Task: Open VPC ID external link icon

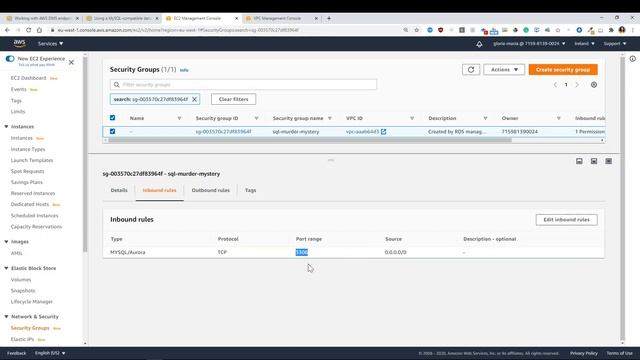Action: [x=383, y=131]
